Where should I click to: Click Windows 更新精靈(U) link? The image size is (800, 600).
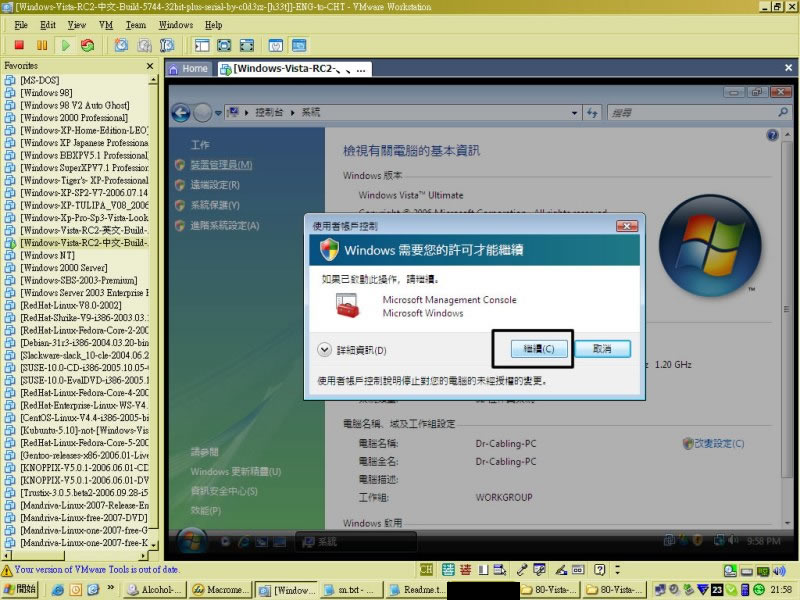236,471
